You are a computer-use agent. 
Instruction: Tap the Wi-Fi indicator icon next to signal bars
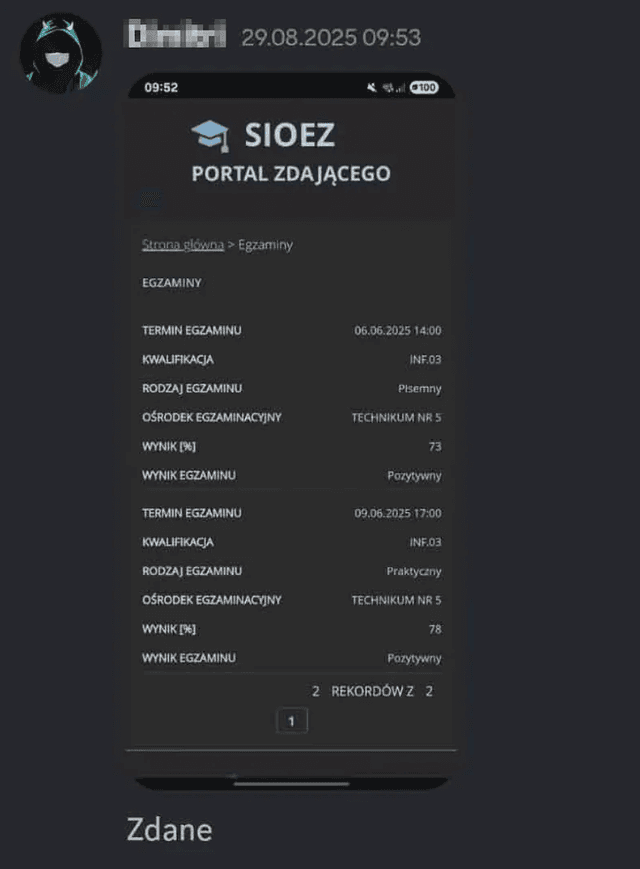388,88
